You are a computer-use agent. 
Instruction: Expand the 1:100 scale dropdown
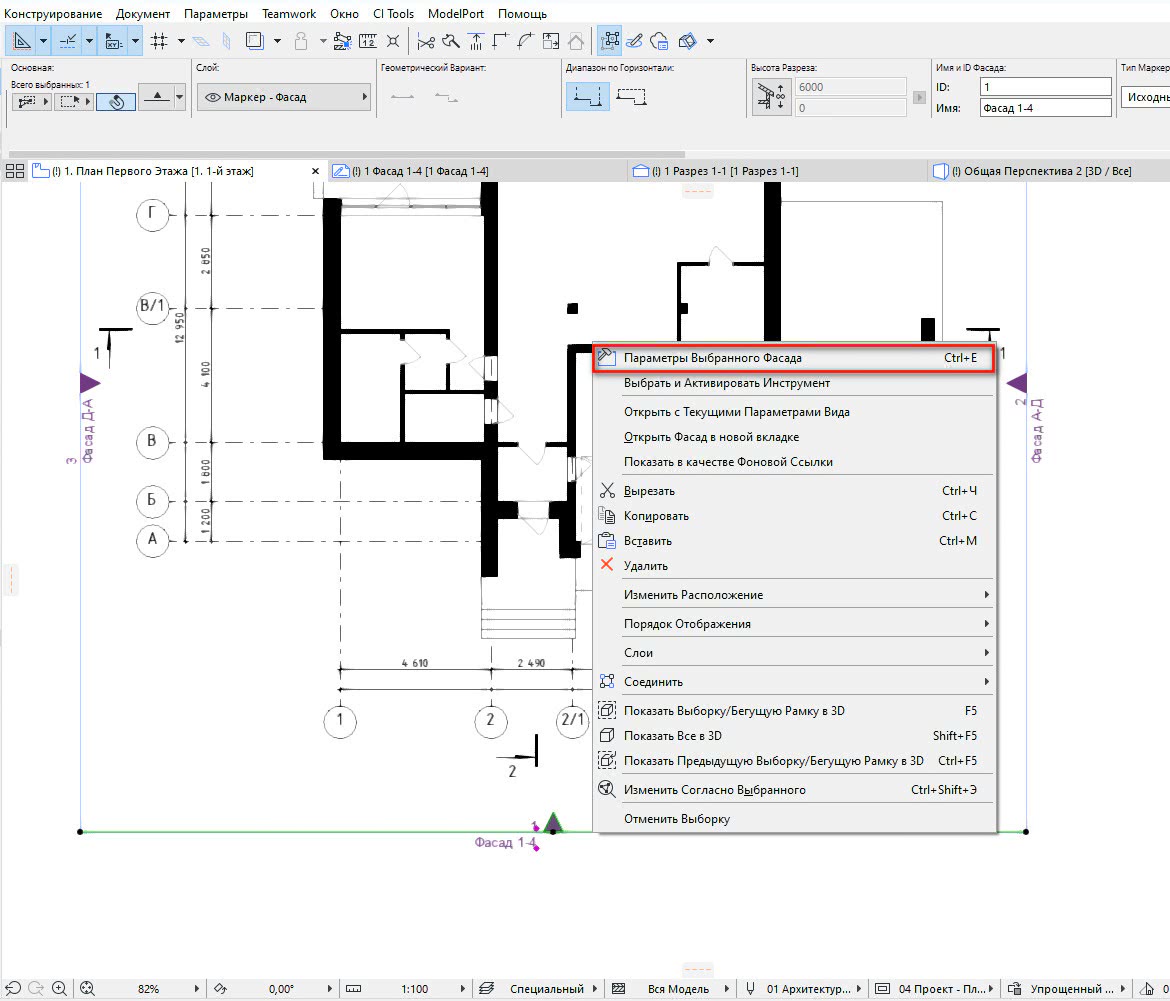click(463, 988)
